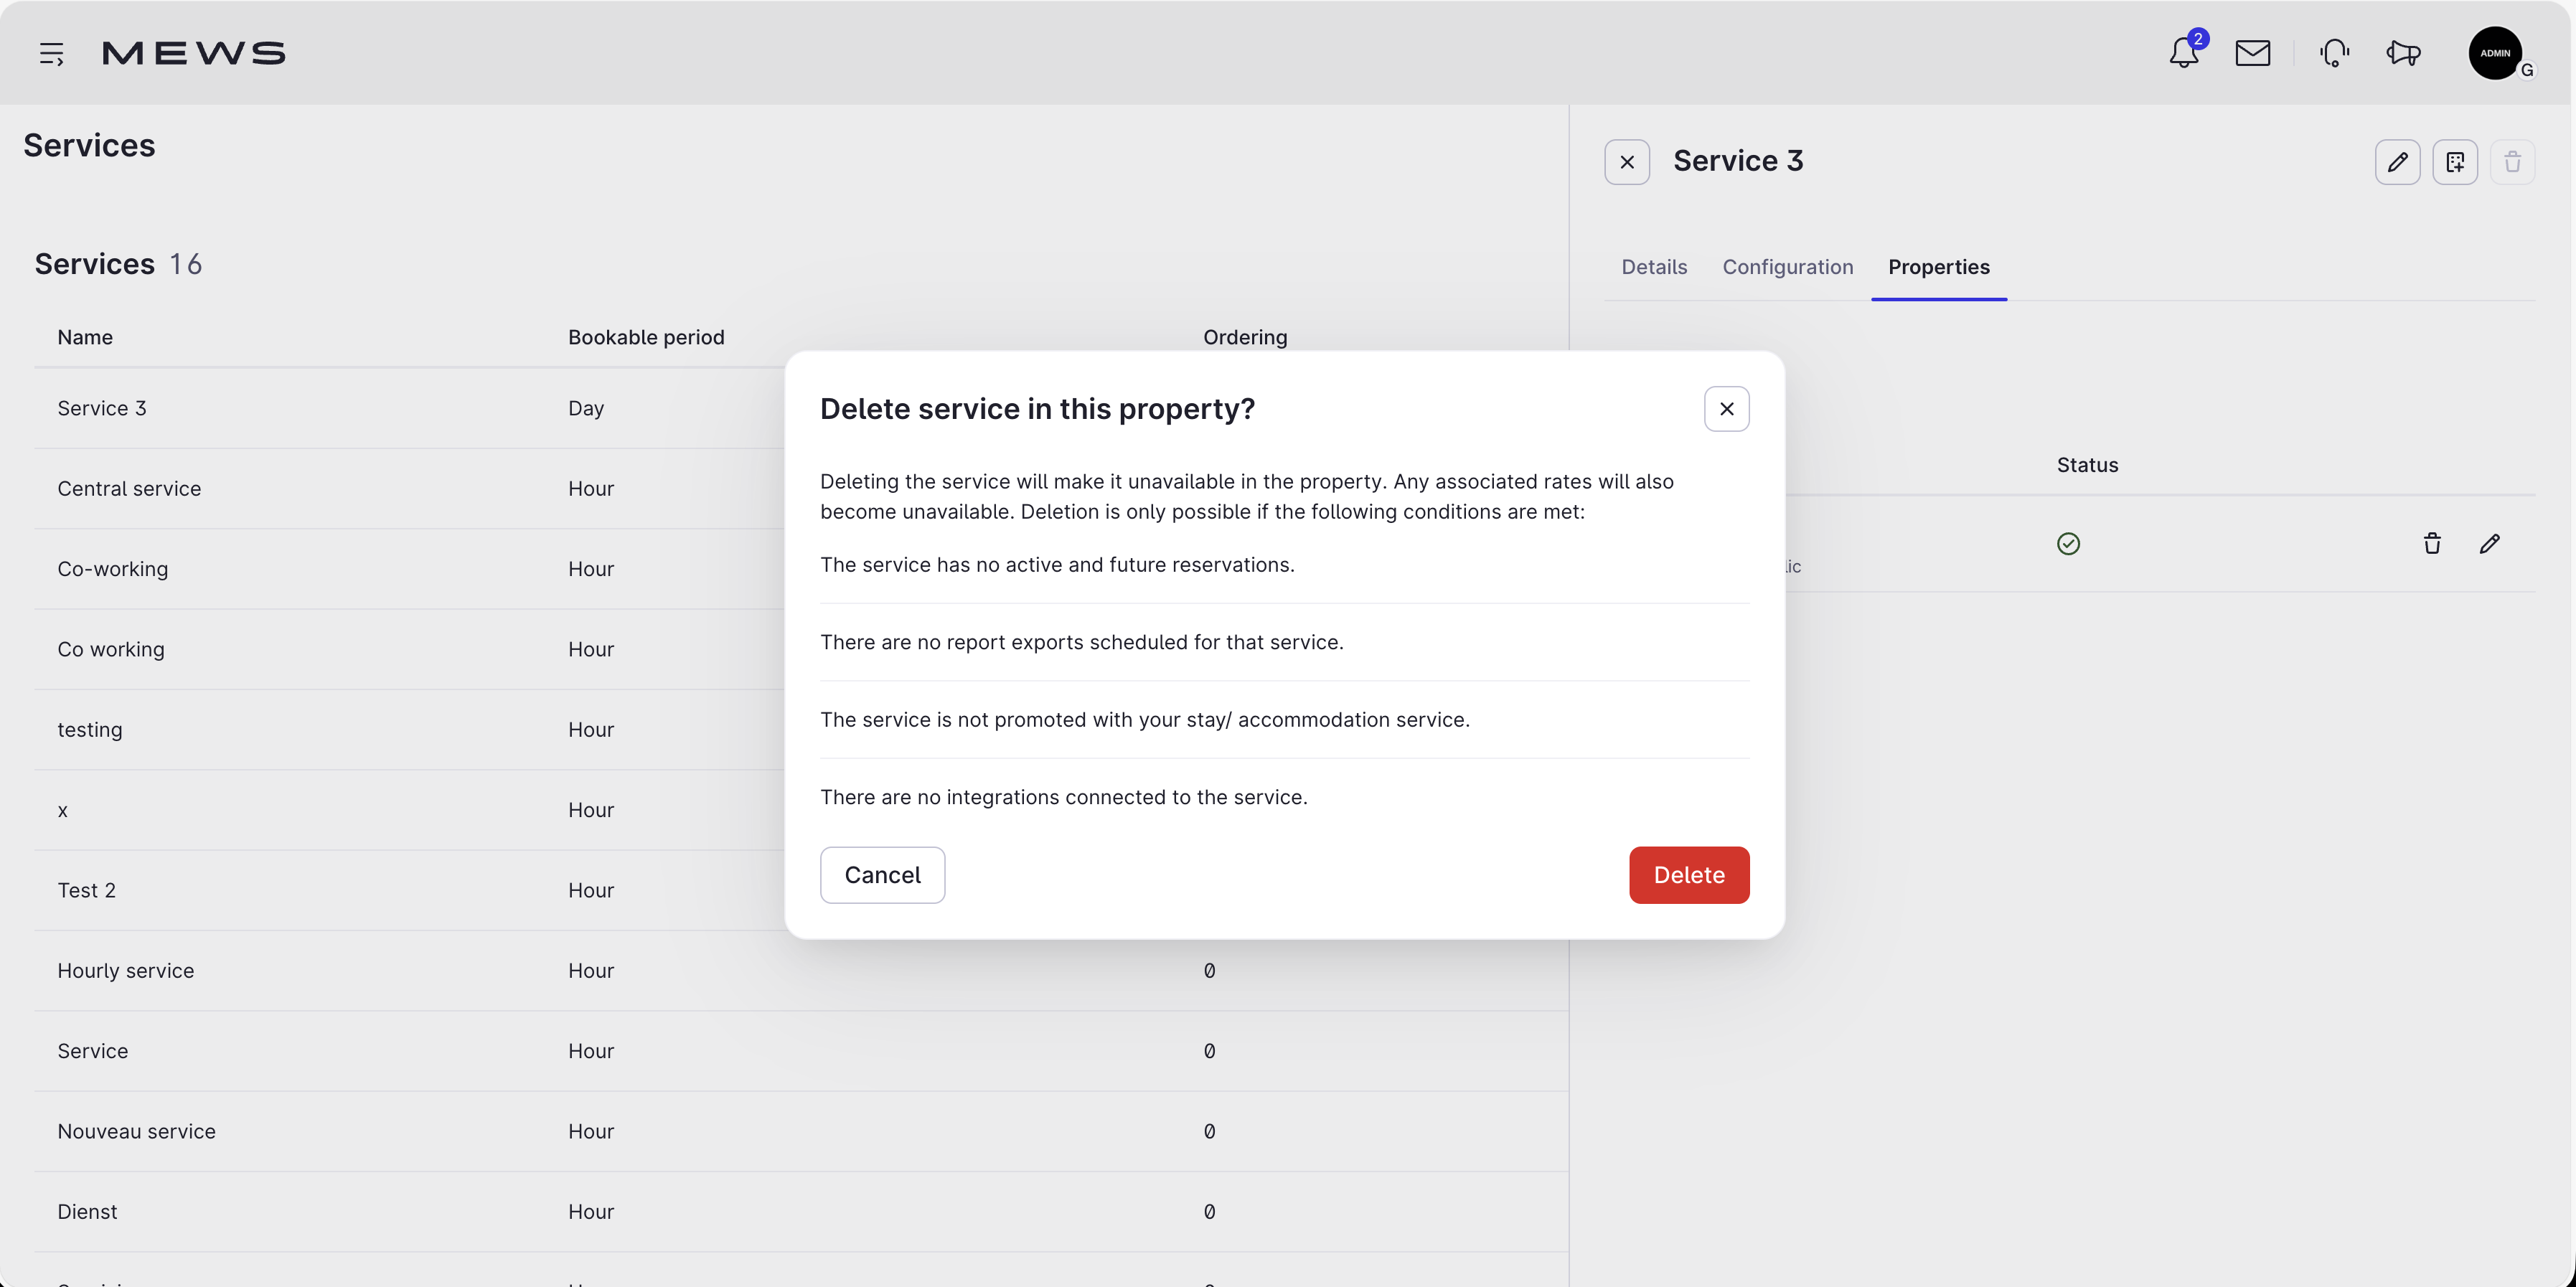Click the edit pencil beside Service 3 title
Image resolution: width=2576 pixels, height=1287 pixels.
2397,162
